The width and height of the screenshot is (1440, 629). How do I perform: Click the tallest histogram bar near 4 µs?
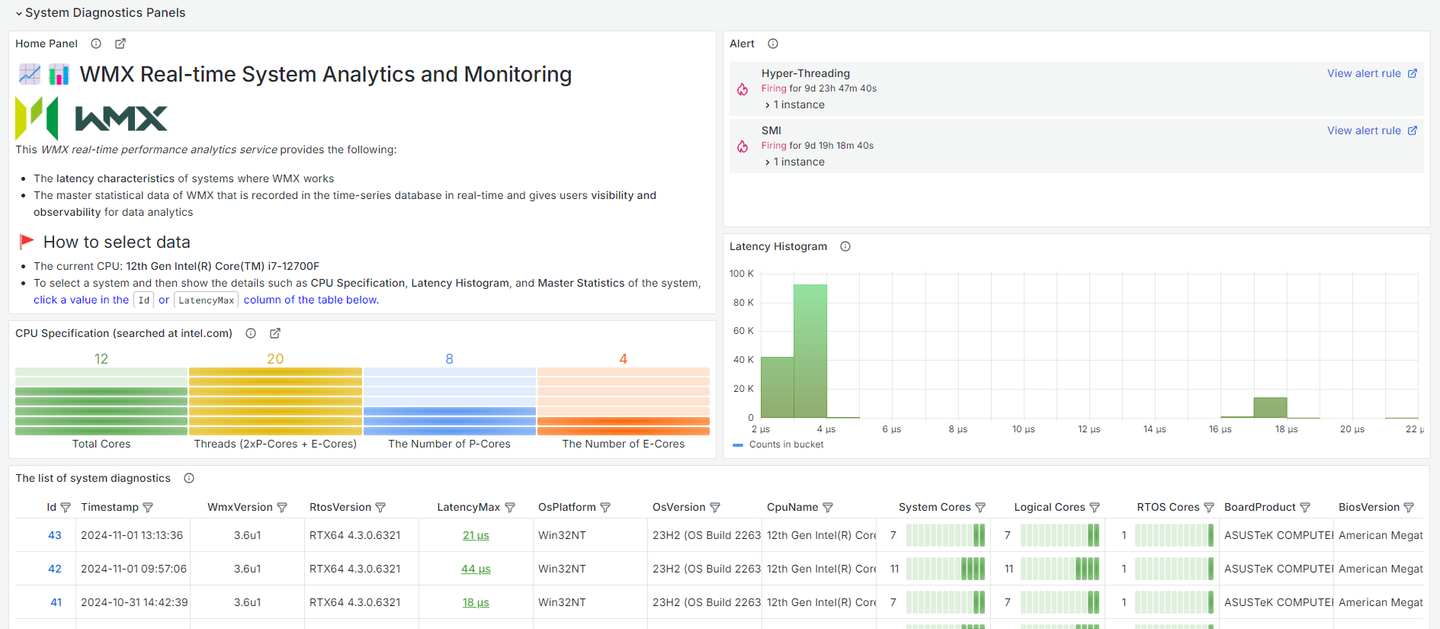pyautogui.click(x=810, y=351)
